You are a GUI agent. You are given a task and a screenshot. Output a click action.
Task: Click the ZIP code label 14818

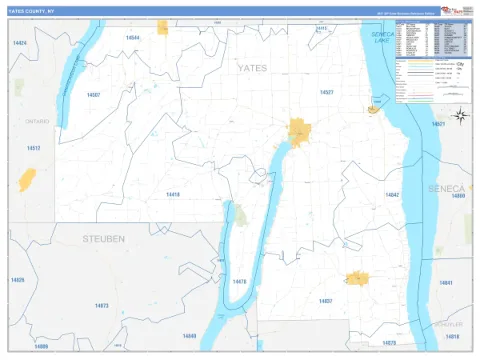point(452,337)
